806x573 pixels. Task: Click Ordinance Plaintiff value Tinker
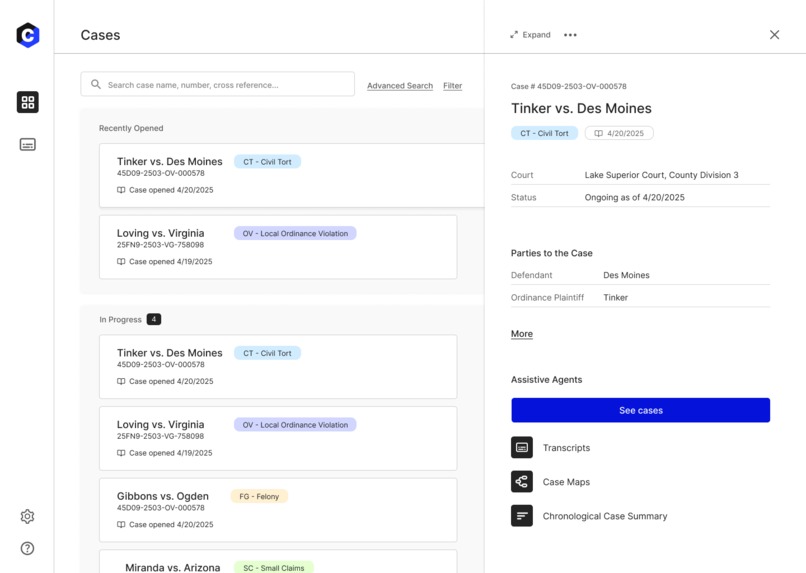[x=615, y=298]
